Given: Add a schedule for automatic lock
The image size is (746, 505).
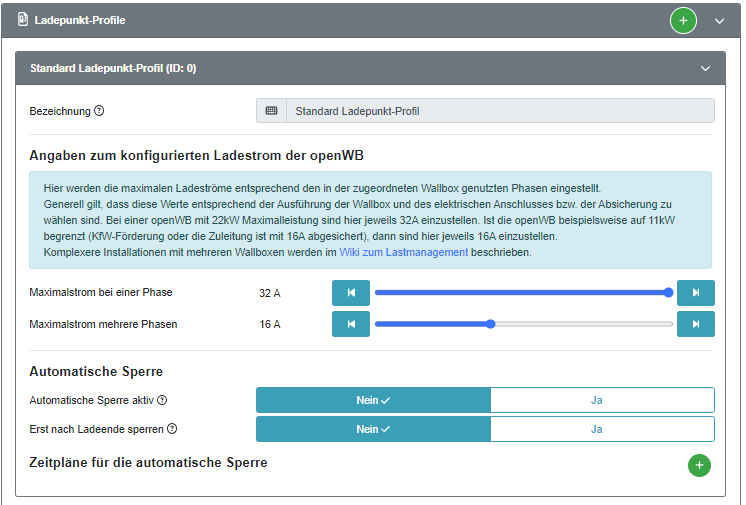Looking at the screenshot, I should (699, 465).
